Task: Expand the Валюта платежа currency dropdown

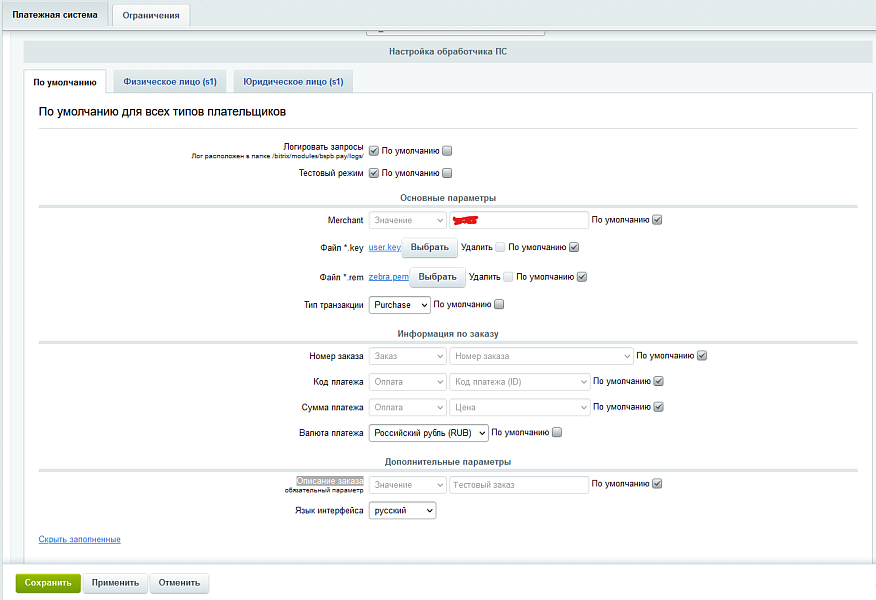Action: pos(428,433)
